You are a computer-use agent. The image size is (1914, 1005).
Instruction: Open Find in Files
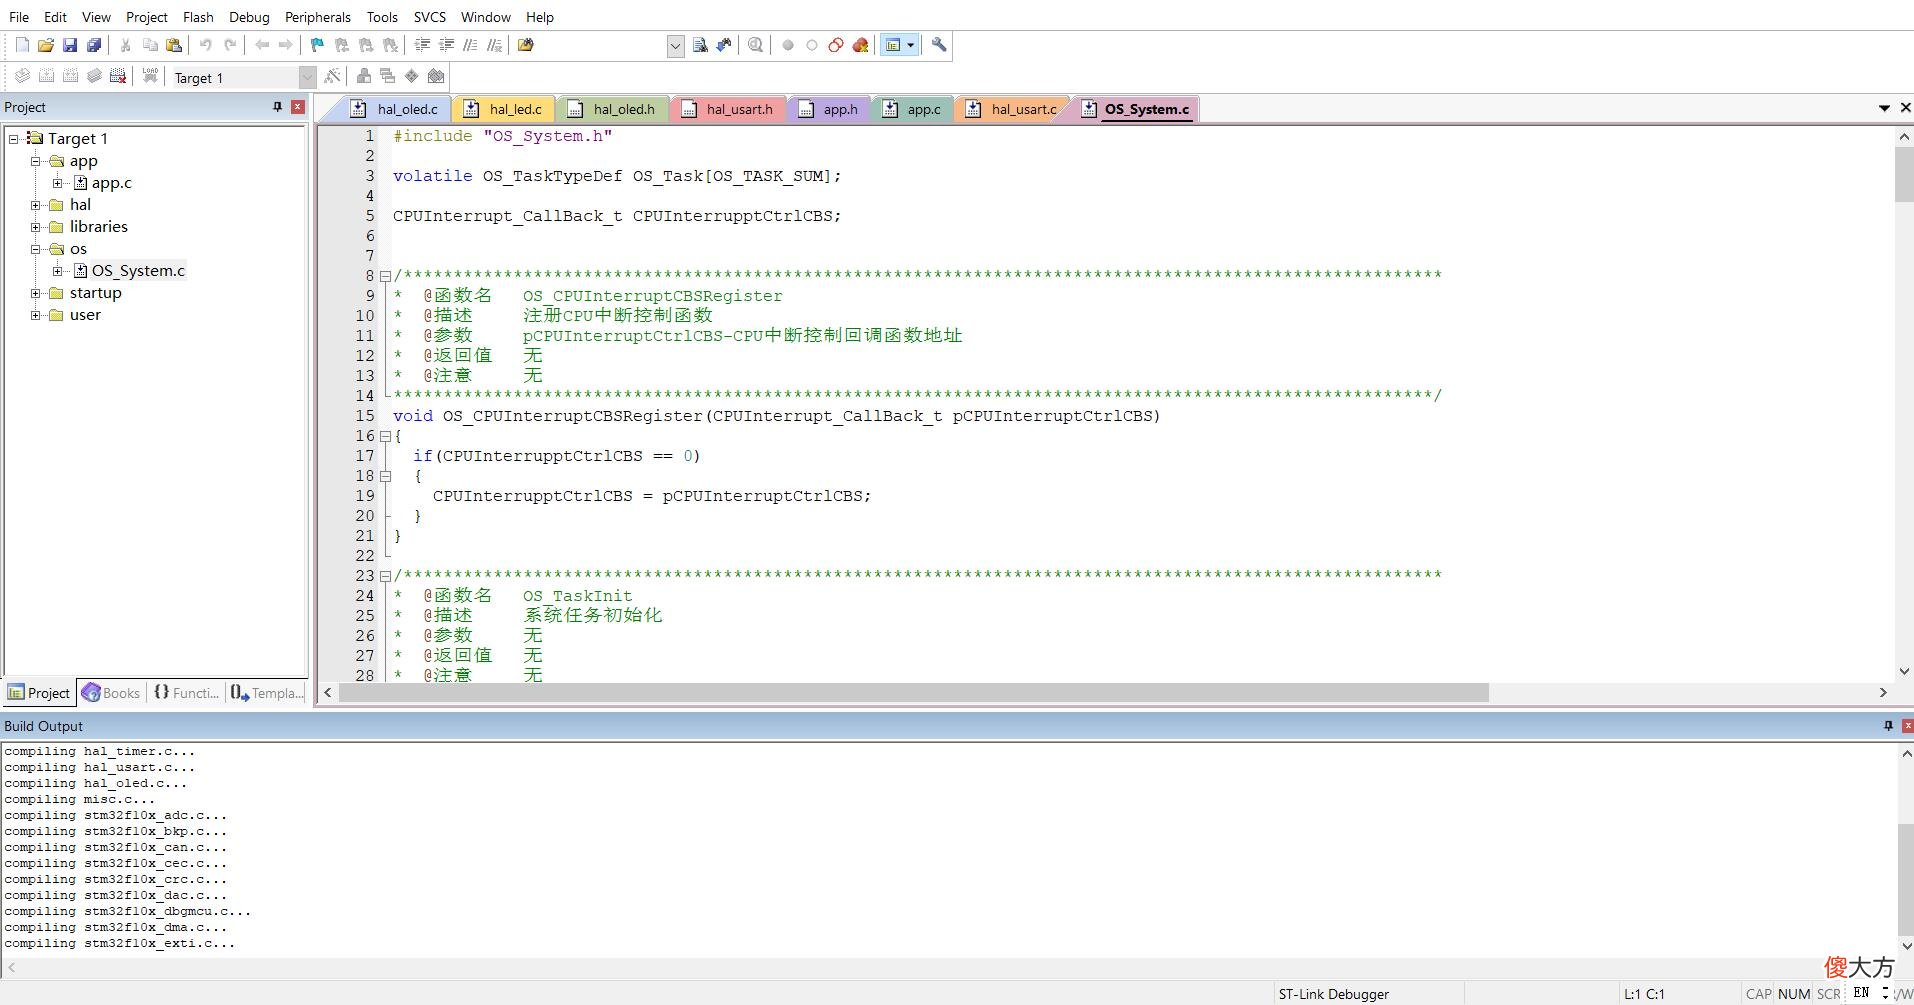coord(526,45)
